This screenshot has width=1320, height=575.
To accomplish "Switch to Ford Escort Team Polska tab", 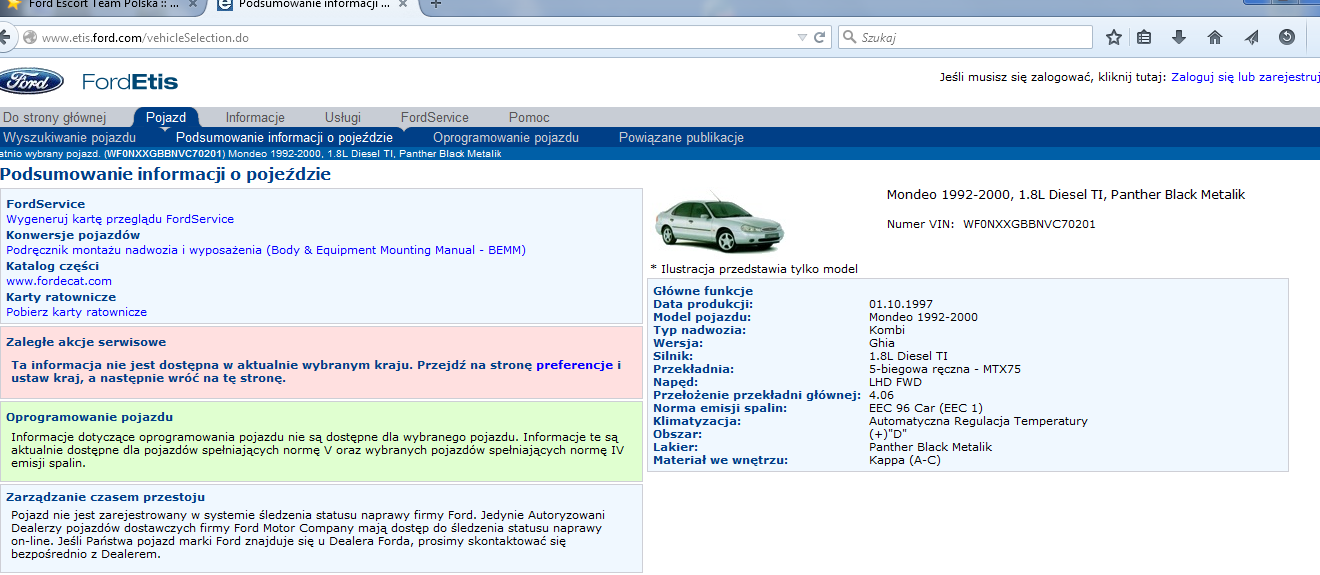I will tap(100, 4).
